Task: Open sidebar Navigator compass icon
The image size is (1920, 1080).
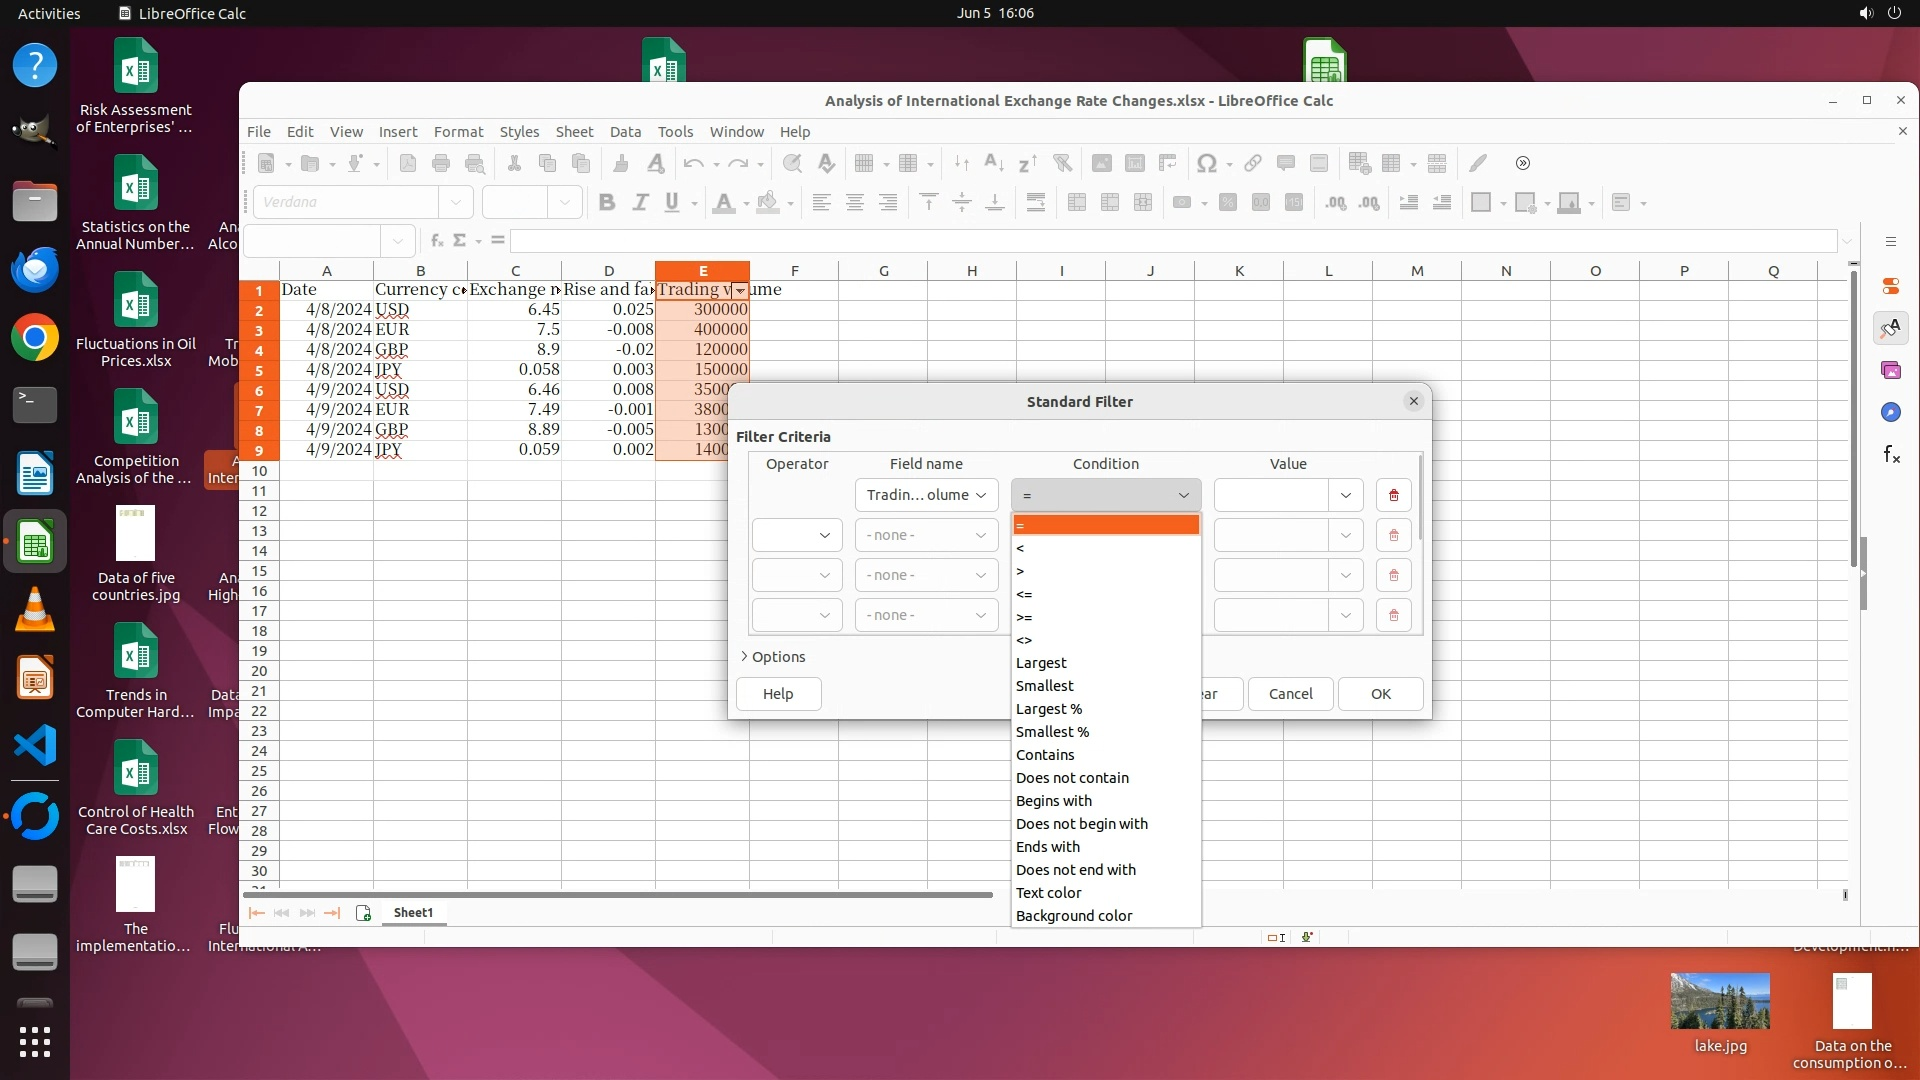Action: [1890, 412]
